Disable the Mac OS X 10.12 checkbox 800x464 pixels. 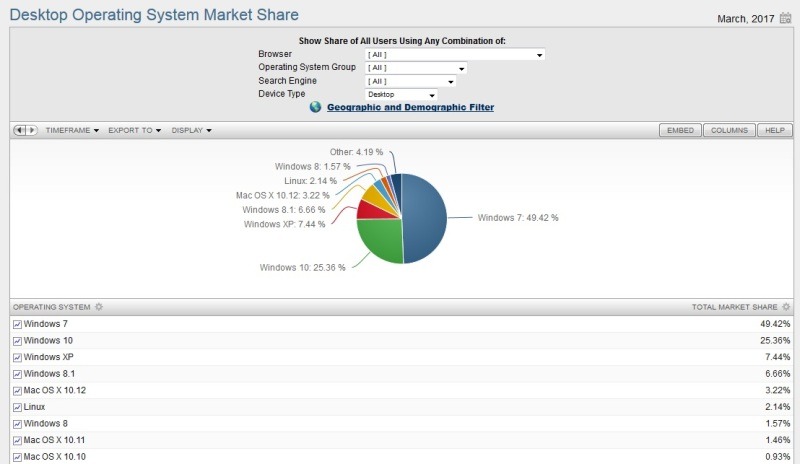pos(17,391)
